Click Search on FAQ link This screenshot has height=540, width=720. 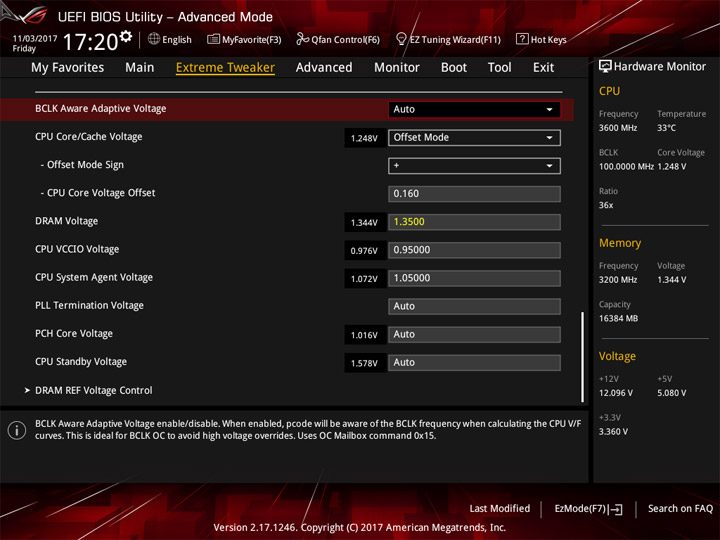[x=680, y=508]
